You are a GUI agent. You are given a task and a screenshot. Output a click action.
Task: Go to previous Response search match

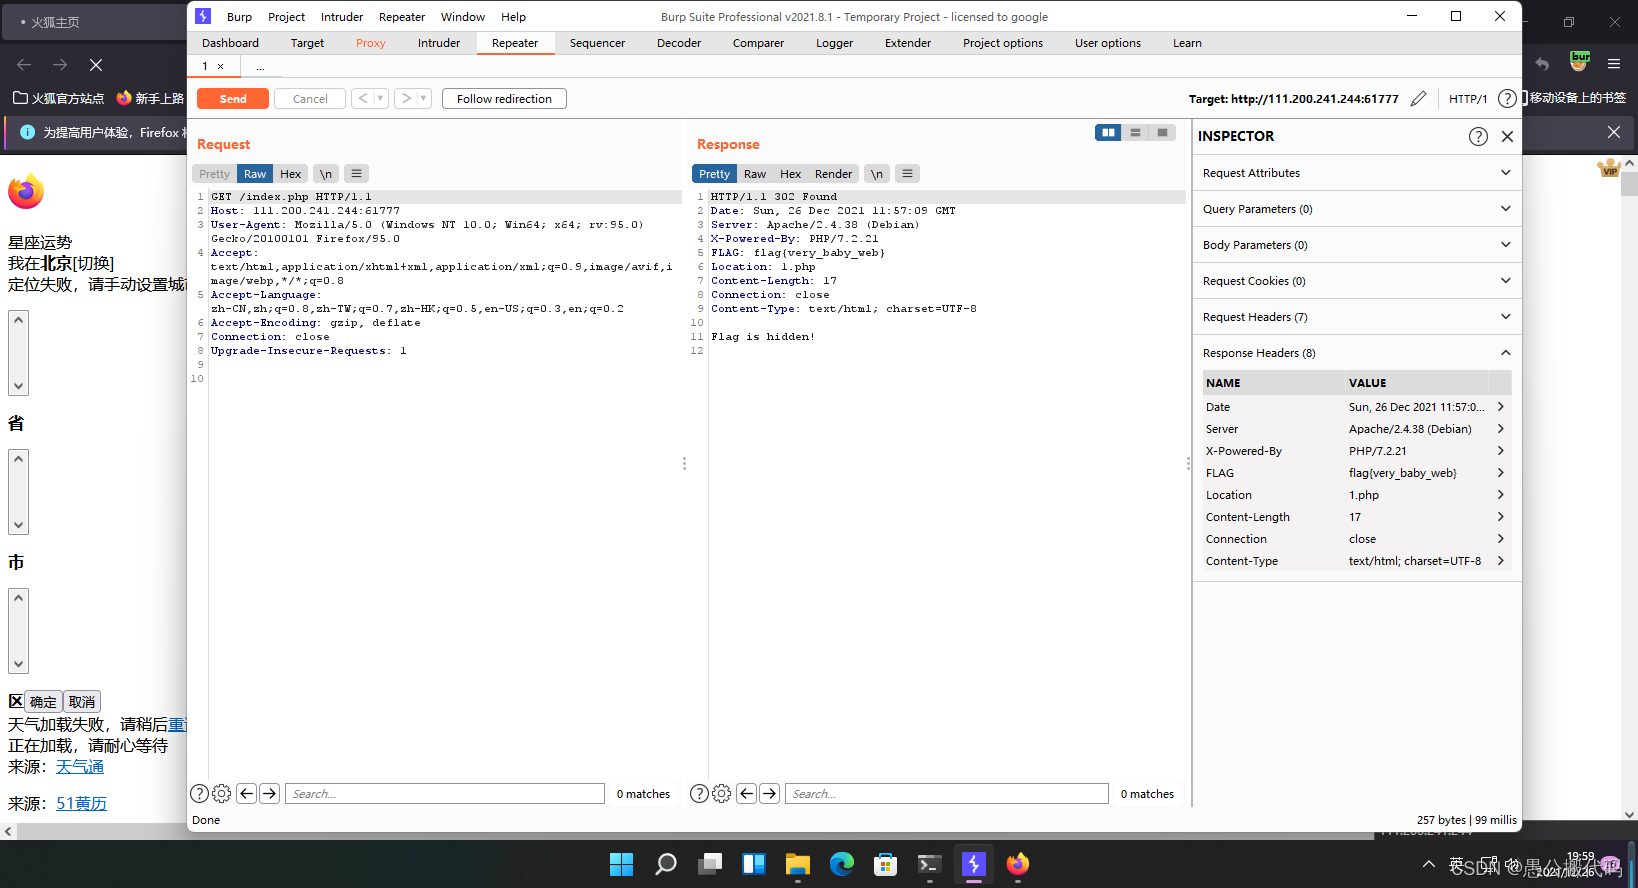[x=746, y=793]
